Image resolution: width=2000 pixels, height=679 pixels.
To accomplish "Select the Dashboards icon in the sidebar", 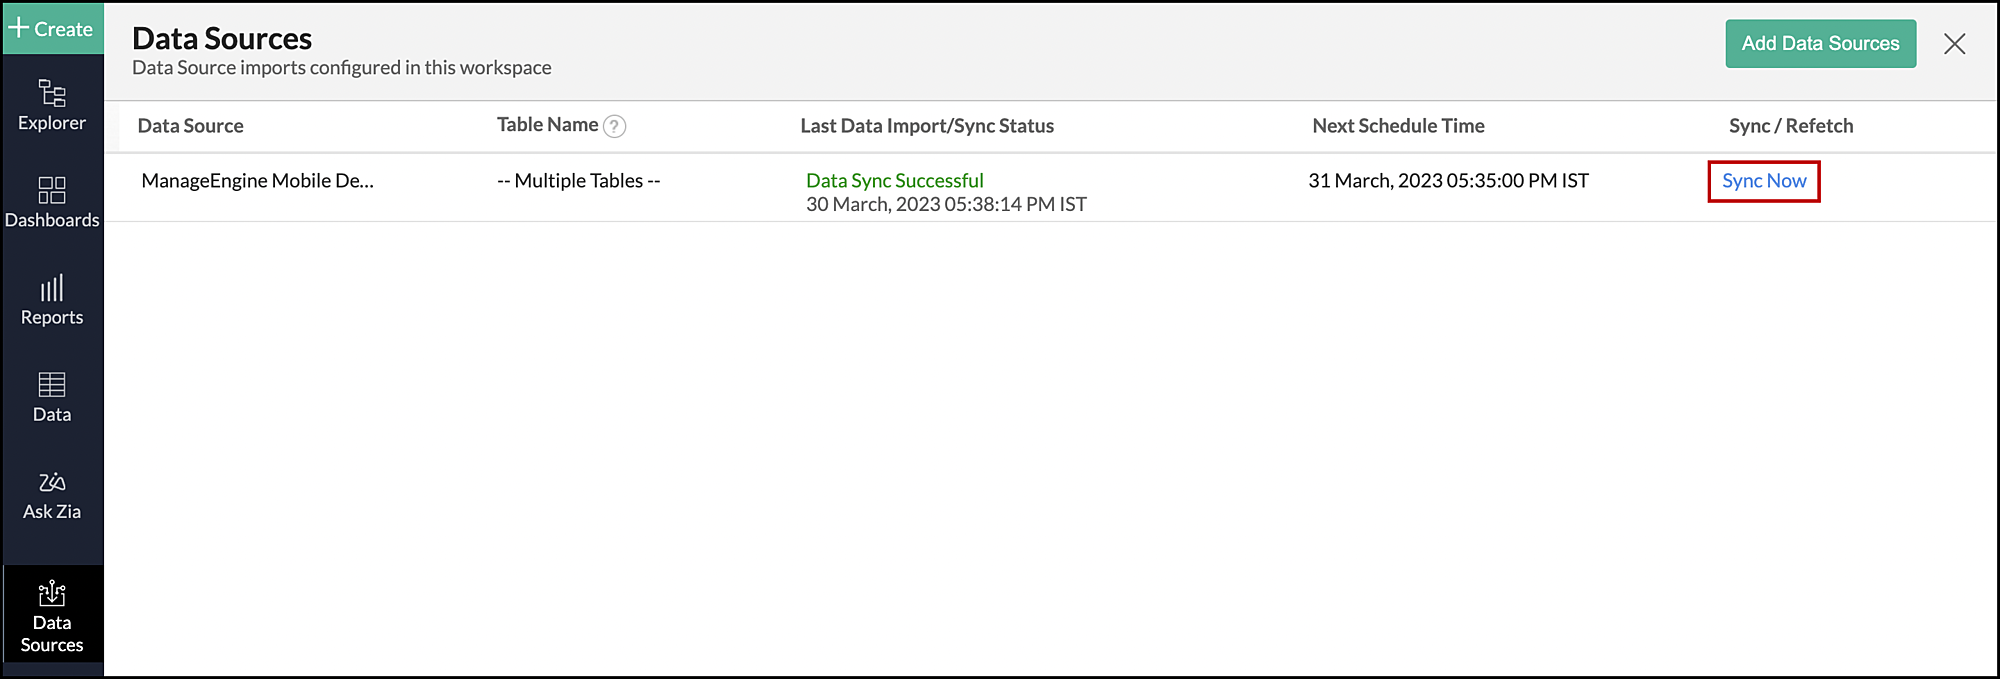I will pyautogui.click(x=52, y=203).
